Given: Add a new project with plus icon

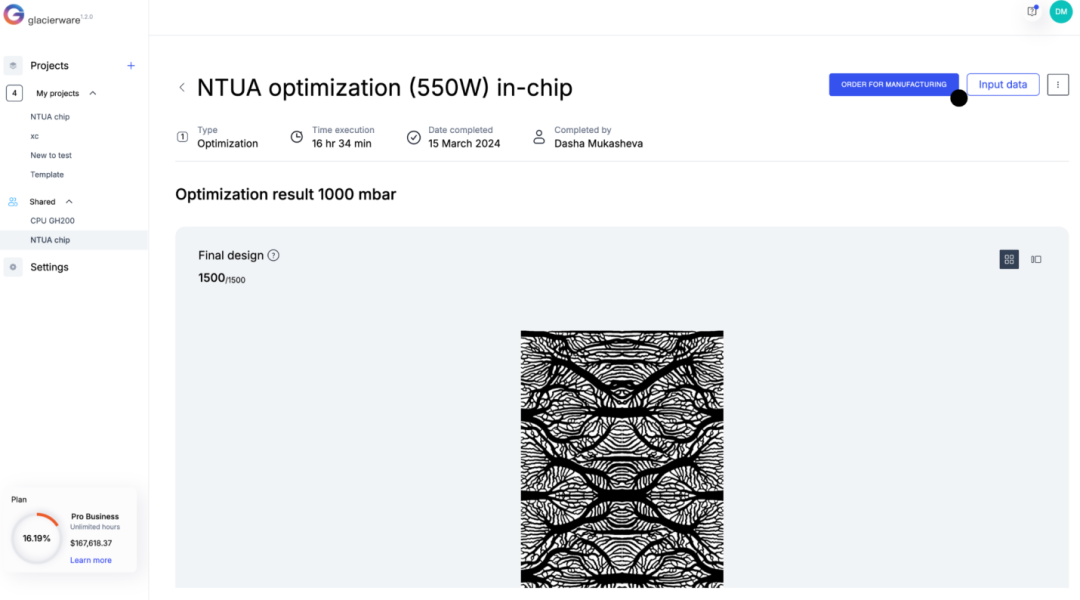Looking at the screenshot, I should click(131, 65).
